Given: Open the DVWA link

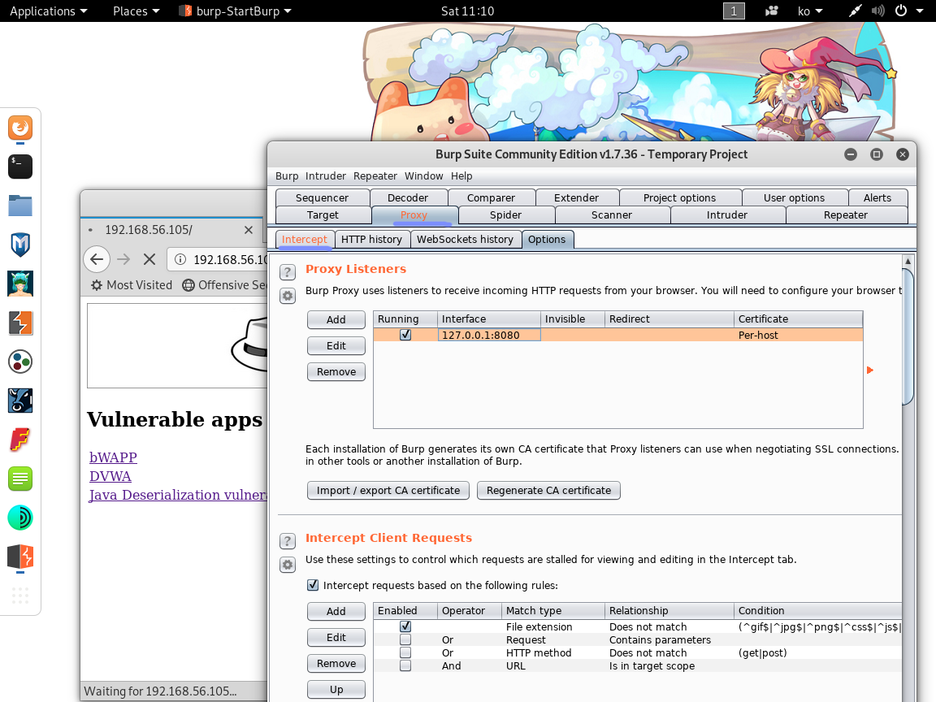Looking at the screenshot, I should [x=110, y=476].
